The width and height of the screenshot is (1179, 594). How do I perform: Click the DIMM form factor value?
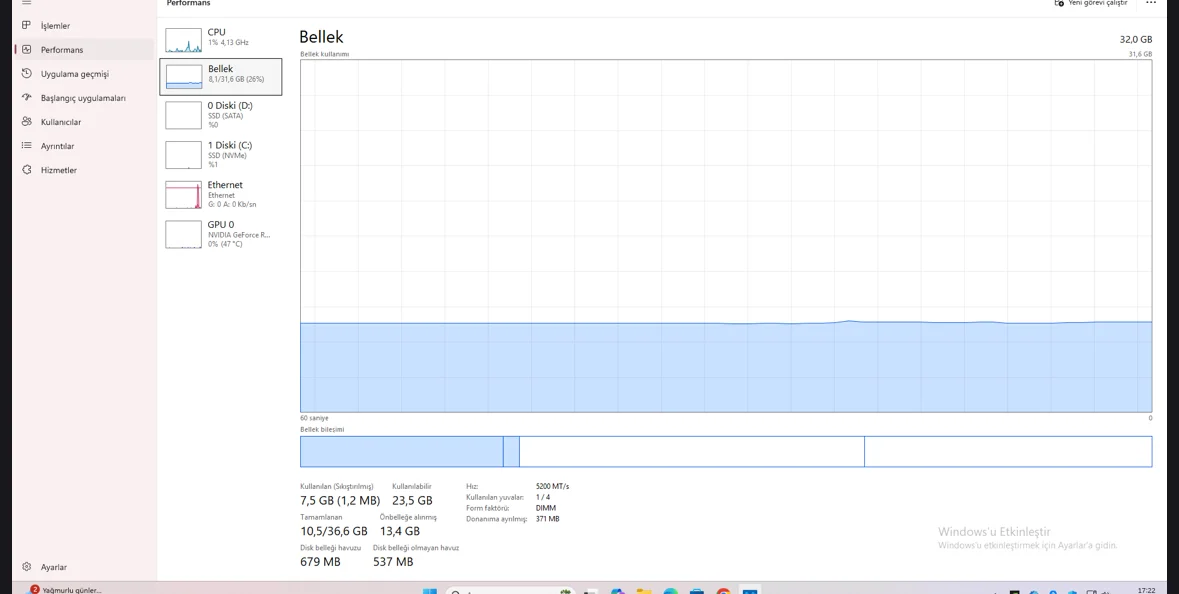[546, 508]
